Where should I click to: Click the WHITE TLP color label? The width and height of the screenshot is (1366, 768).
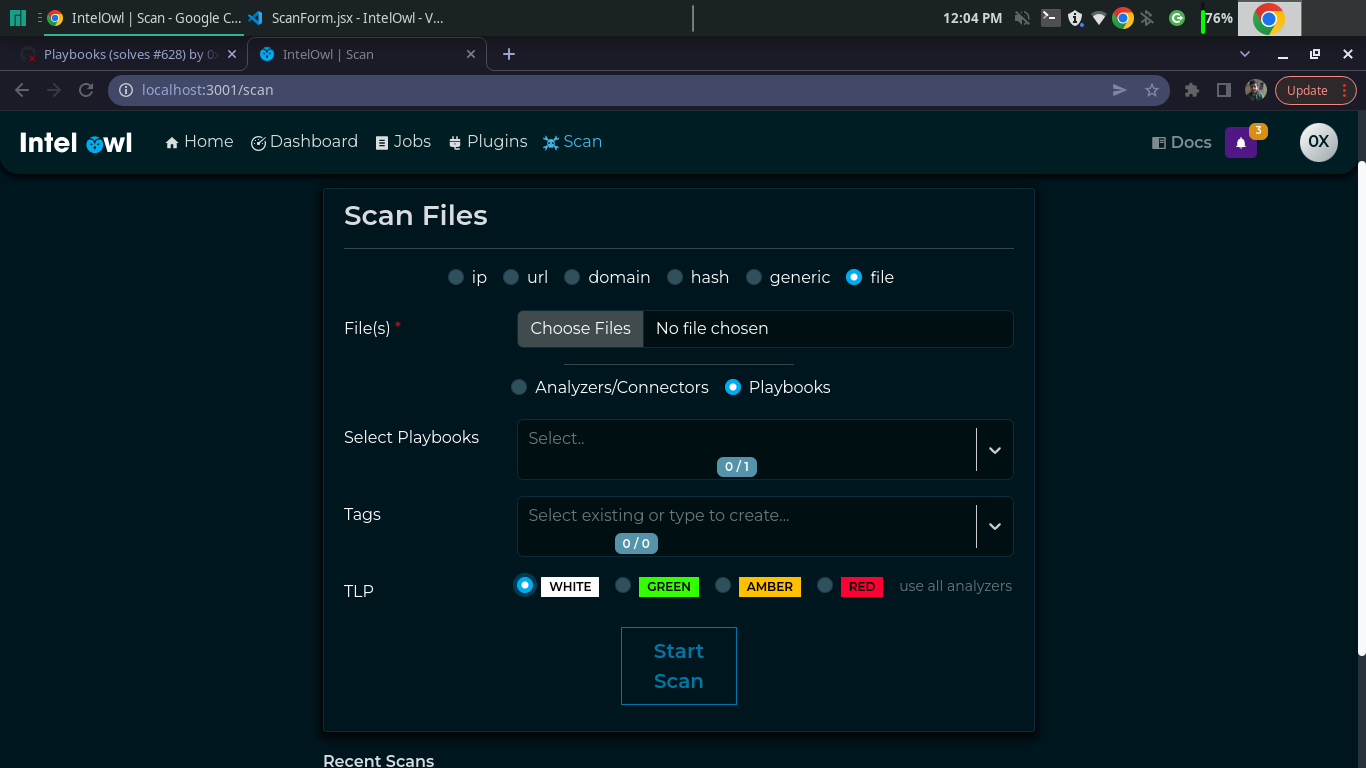570,587
